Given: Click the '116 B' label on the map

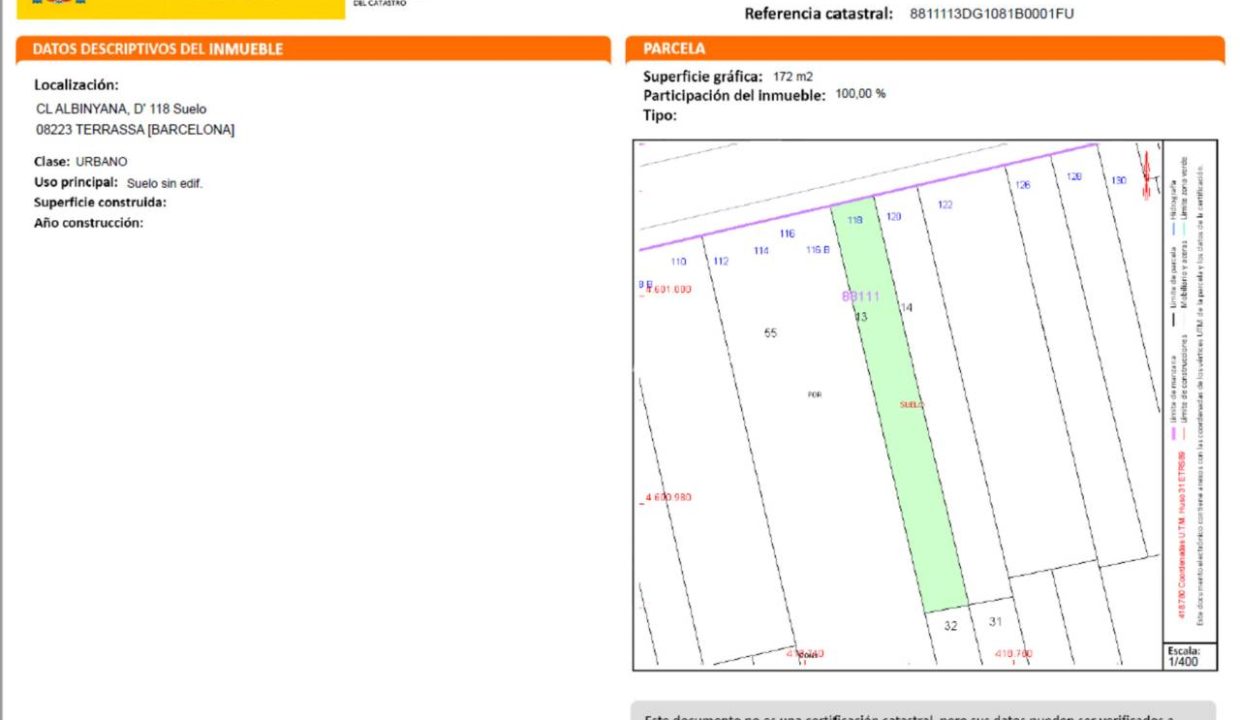Looking at the screenshot, I should [x=818, y=250].
